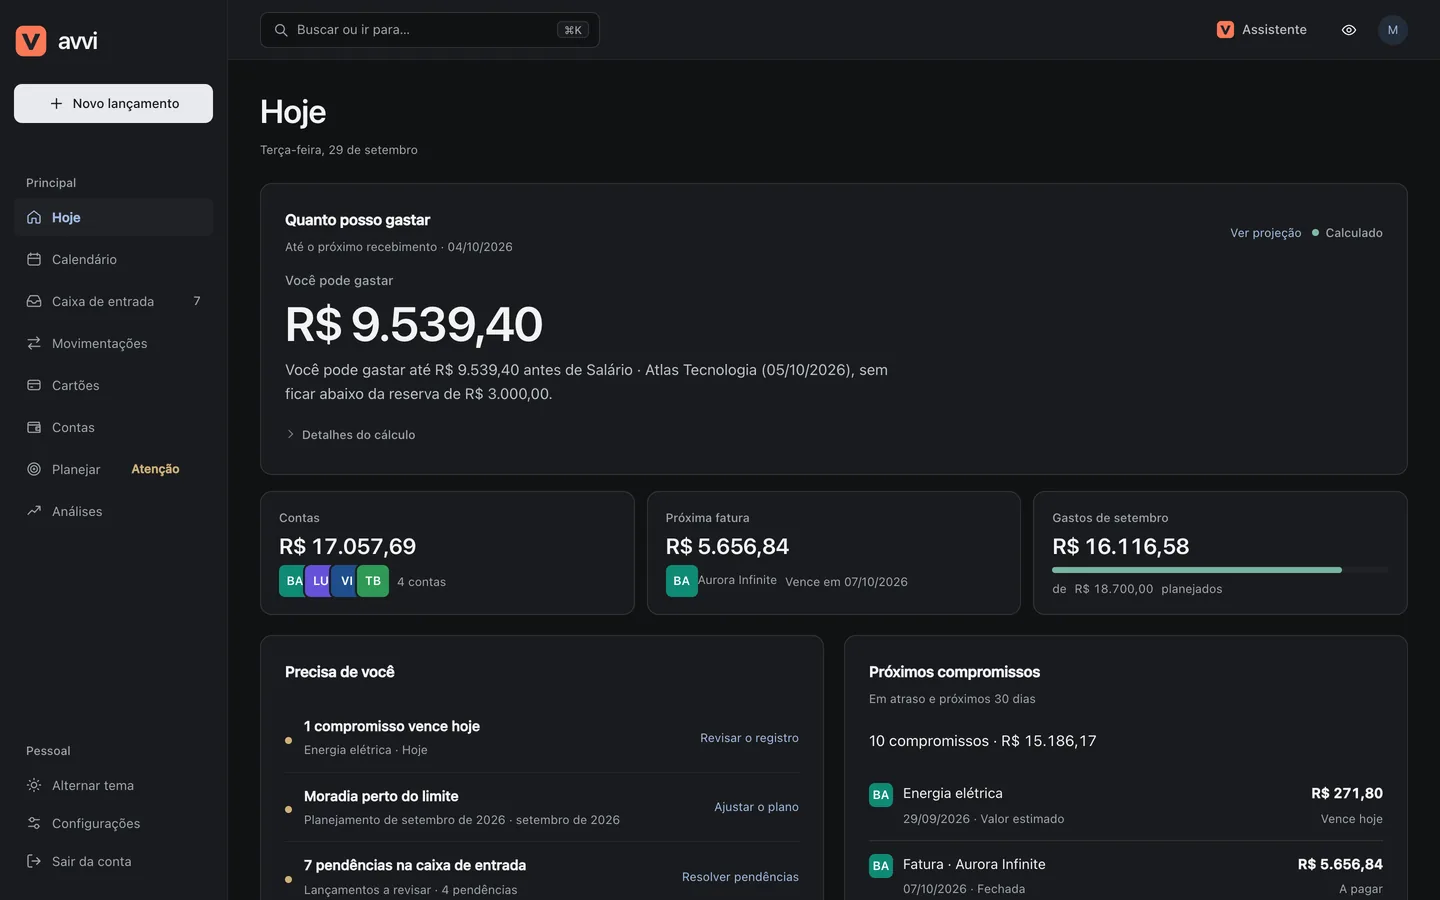
Task: Click the BA badge beside Aurora Infinite
Action: 682,581
